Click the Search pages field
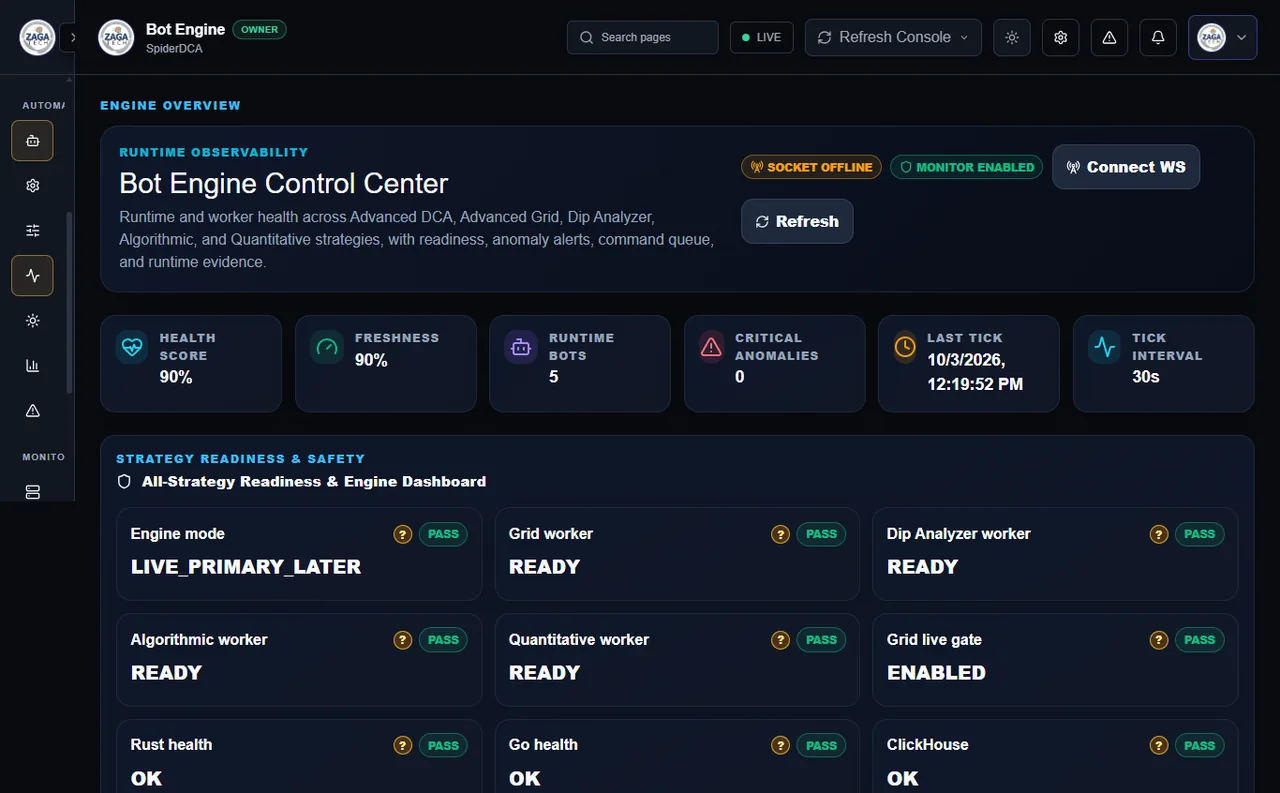This screenshot has width=1280, height=793. point(643,37)
